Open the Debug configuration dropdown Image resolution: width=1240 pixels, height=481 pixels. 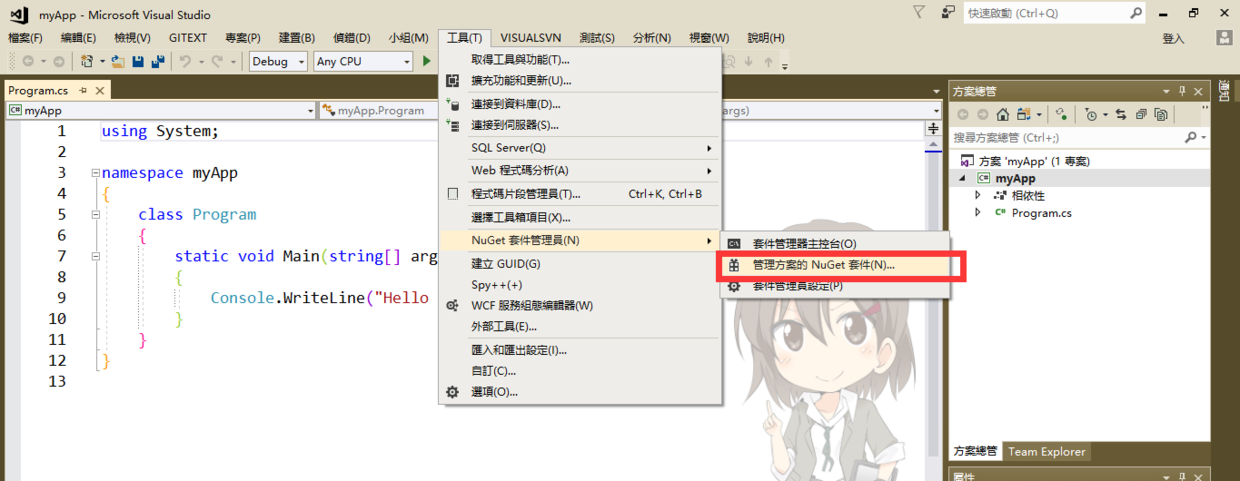(x=301, y=62)
